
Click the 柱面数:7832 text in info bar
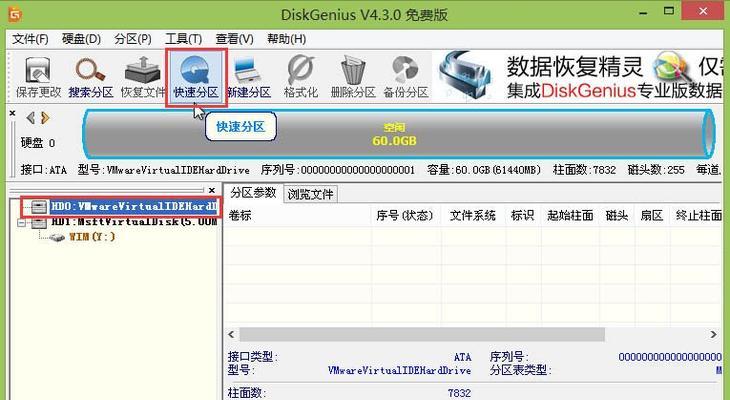coord(584,170)
